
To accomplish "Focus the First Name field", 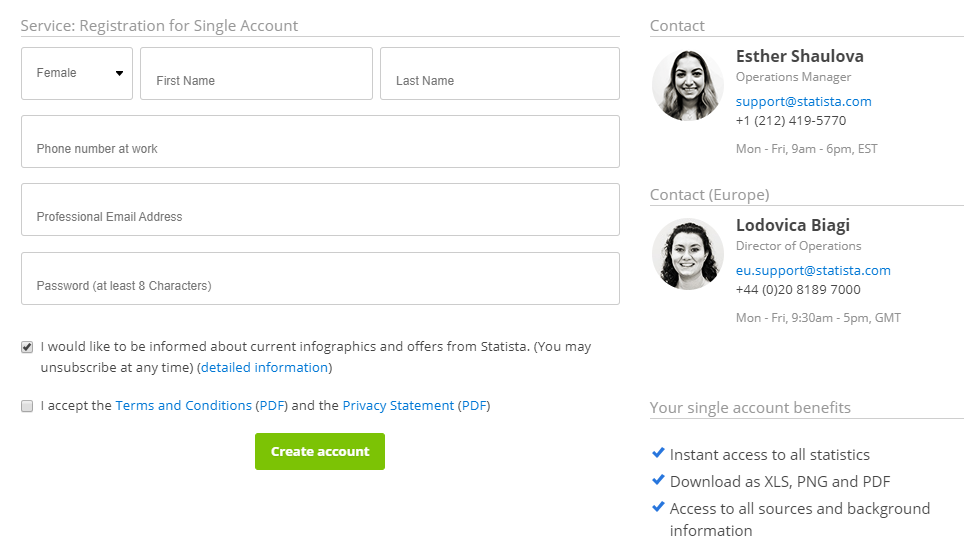I will click(256, 73).
